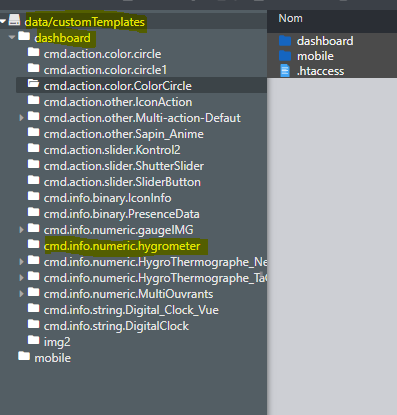Click folder icon of cmd.info.numeric.gaugeIMG

[33, 228]
